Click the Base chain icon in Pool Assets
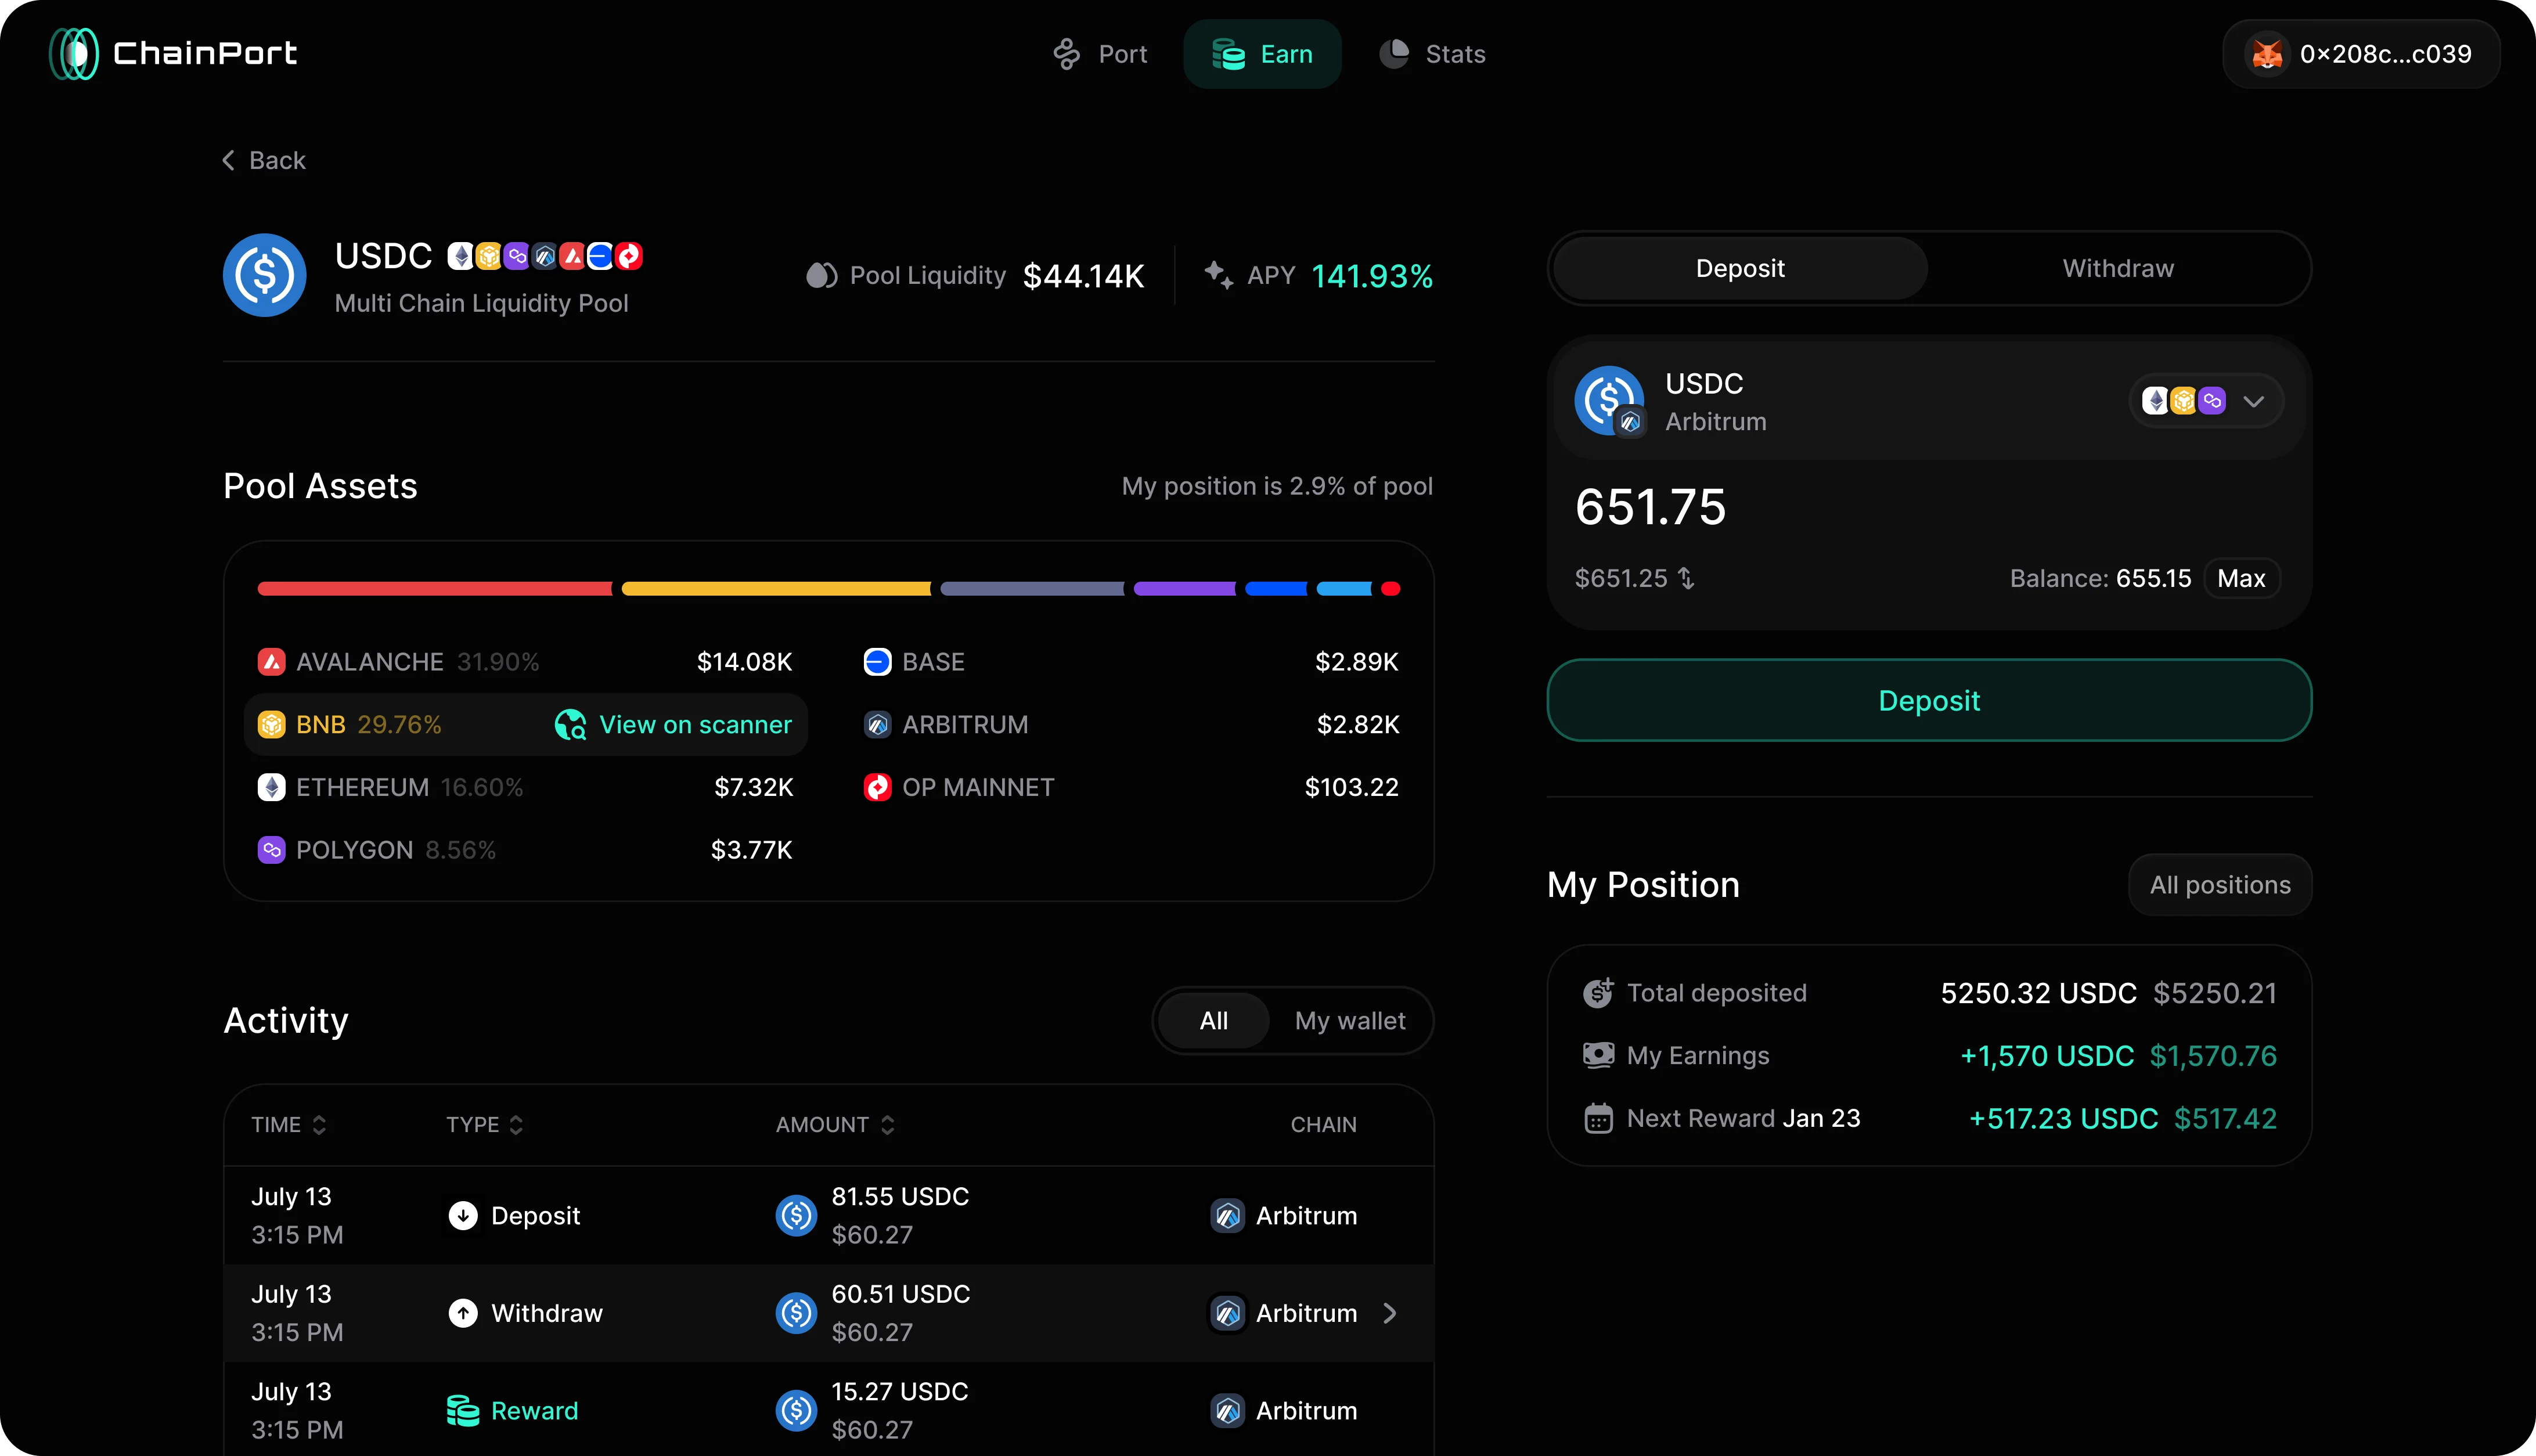Image resolution: width=2536 pixels, height=1456 pixels. [877, 662]
